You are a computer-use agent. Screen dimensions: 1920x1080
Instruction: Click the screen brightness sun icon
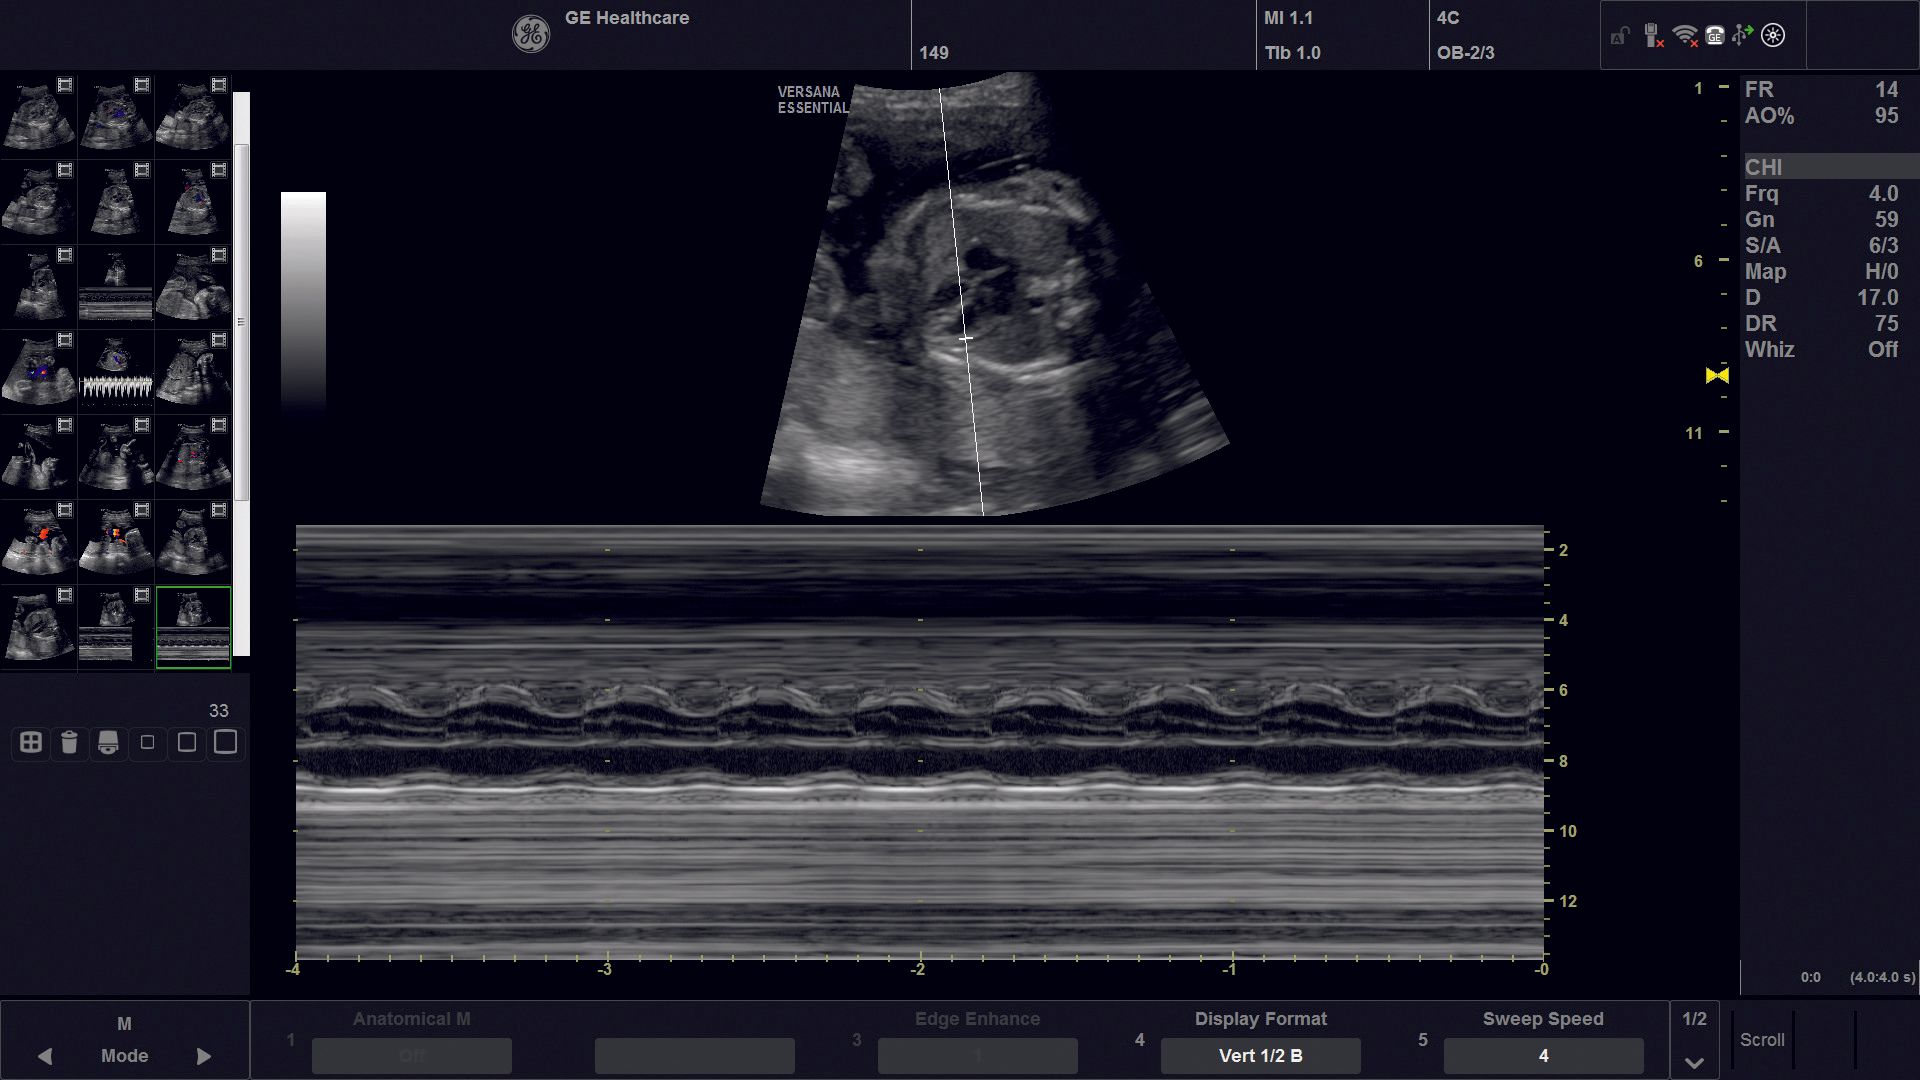[1773, 36]
